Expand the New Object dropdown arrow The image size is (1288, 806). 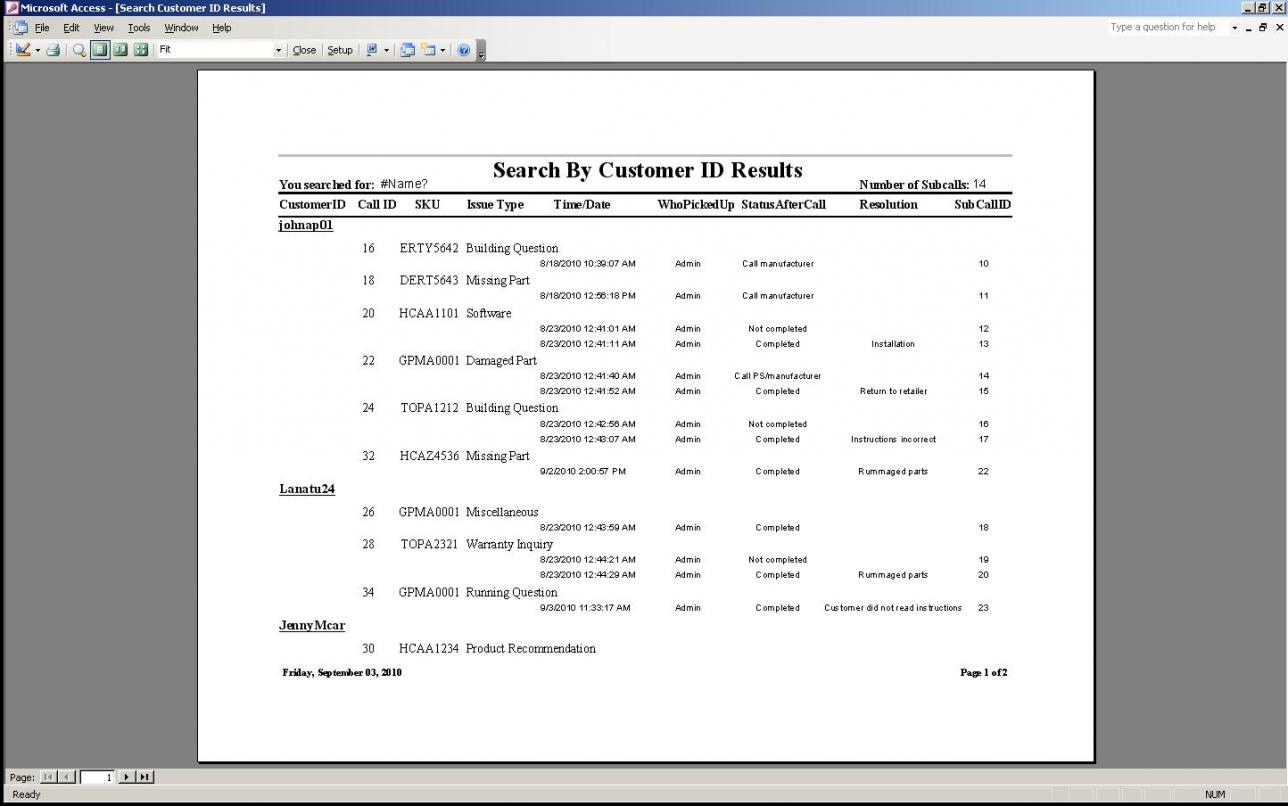(443, 49)
